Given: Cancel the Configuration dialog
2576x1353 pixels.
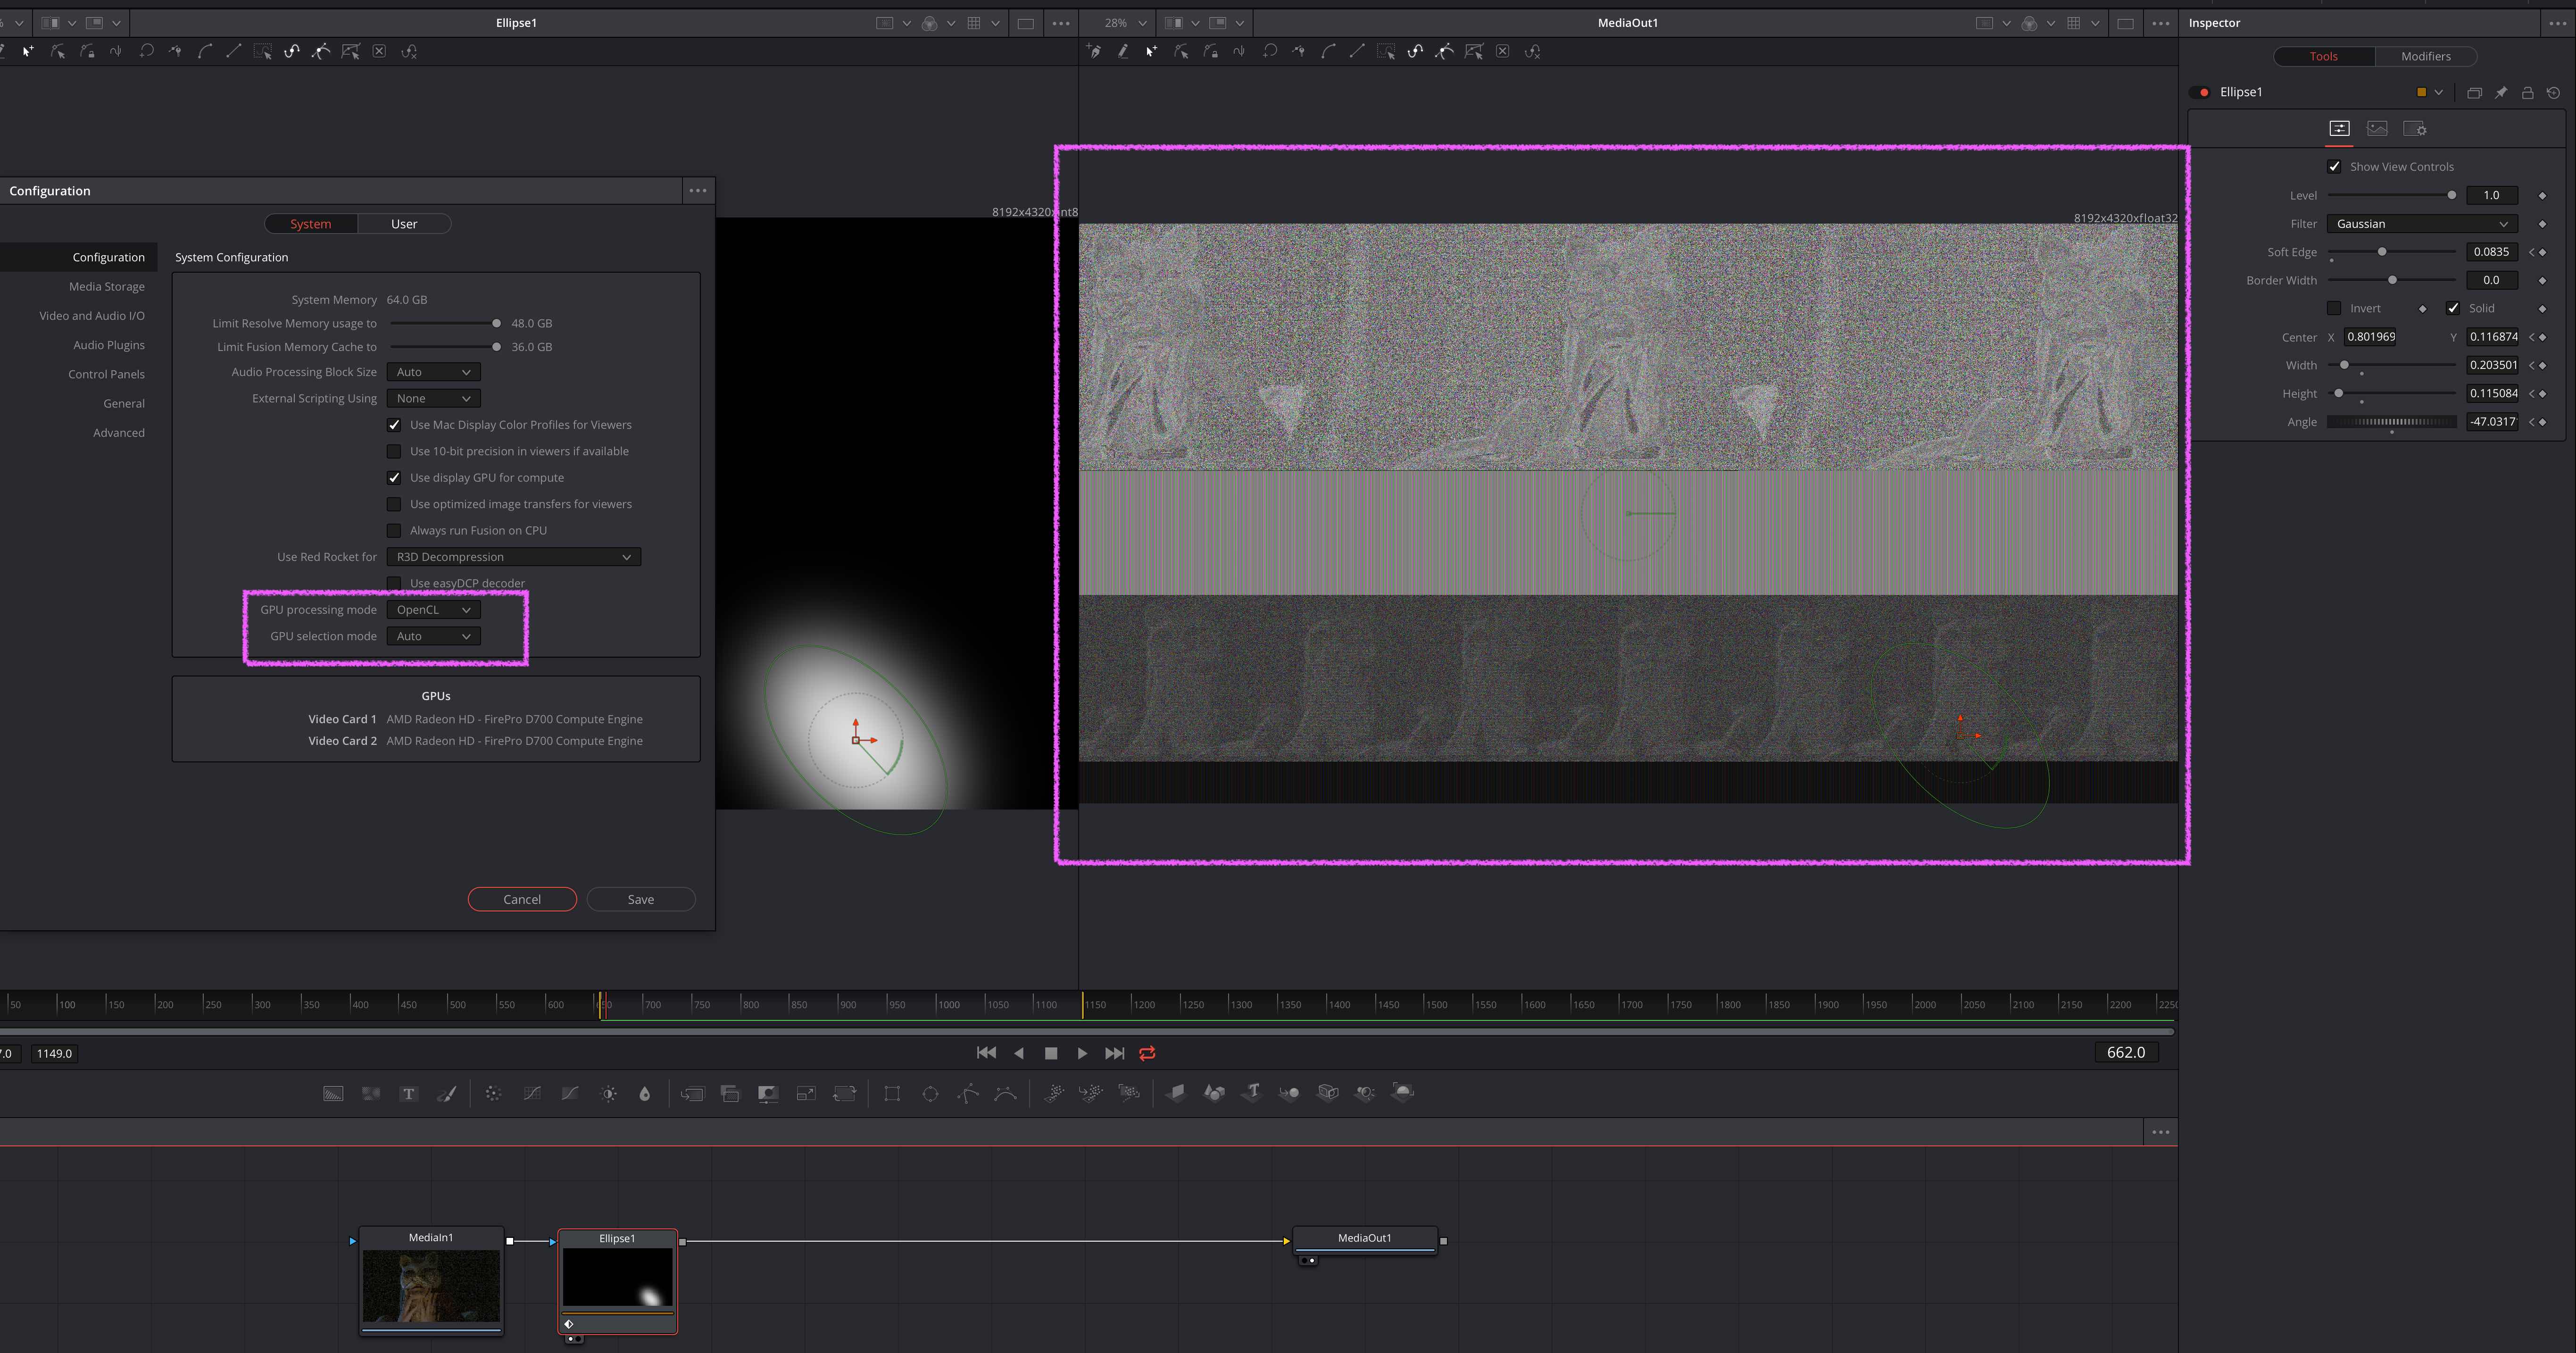Looking at the screenshot, I should tap(522, 899).
